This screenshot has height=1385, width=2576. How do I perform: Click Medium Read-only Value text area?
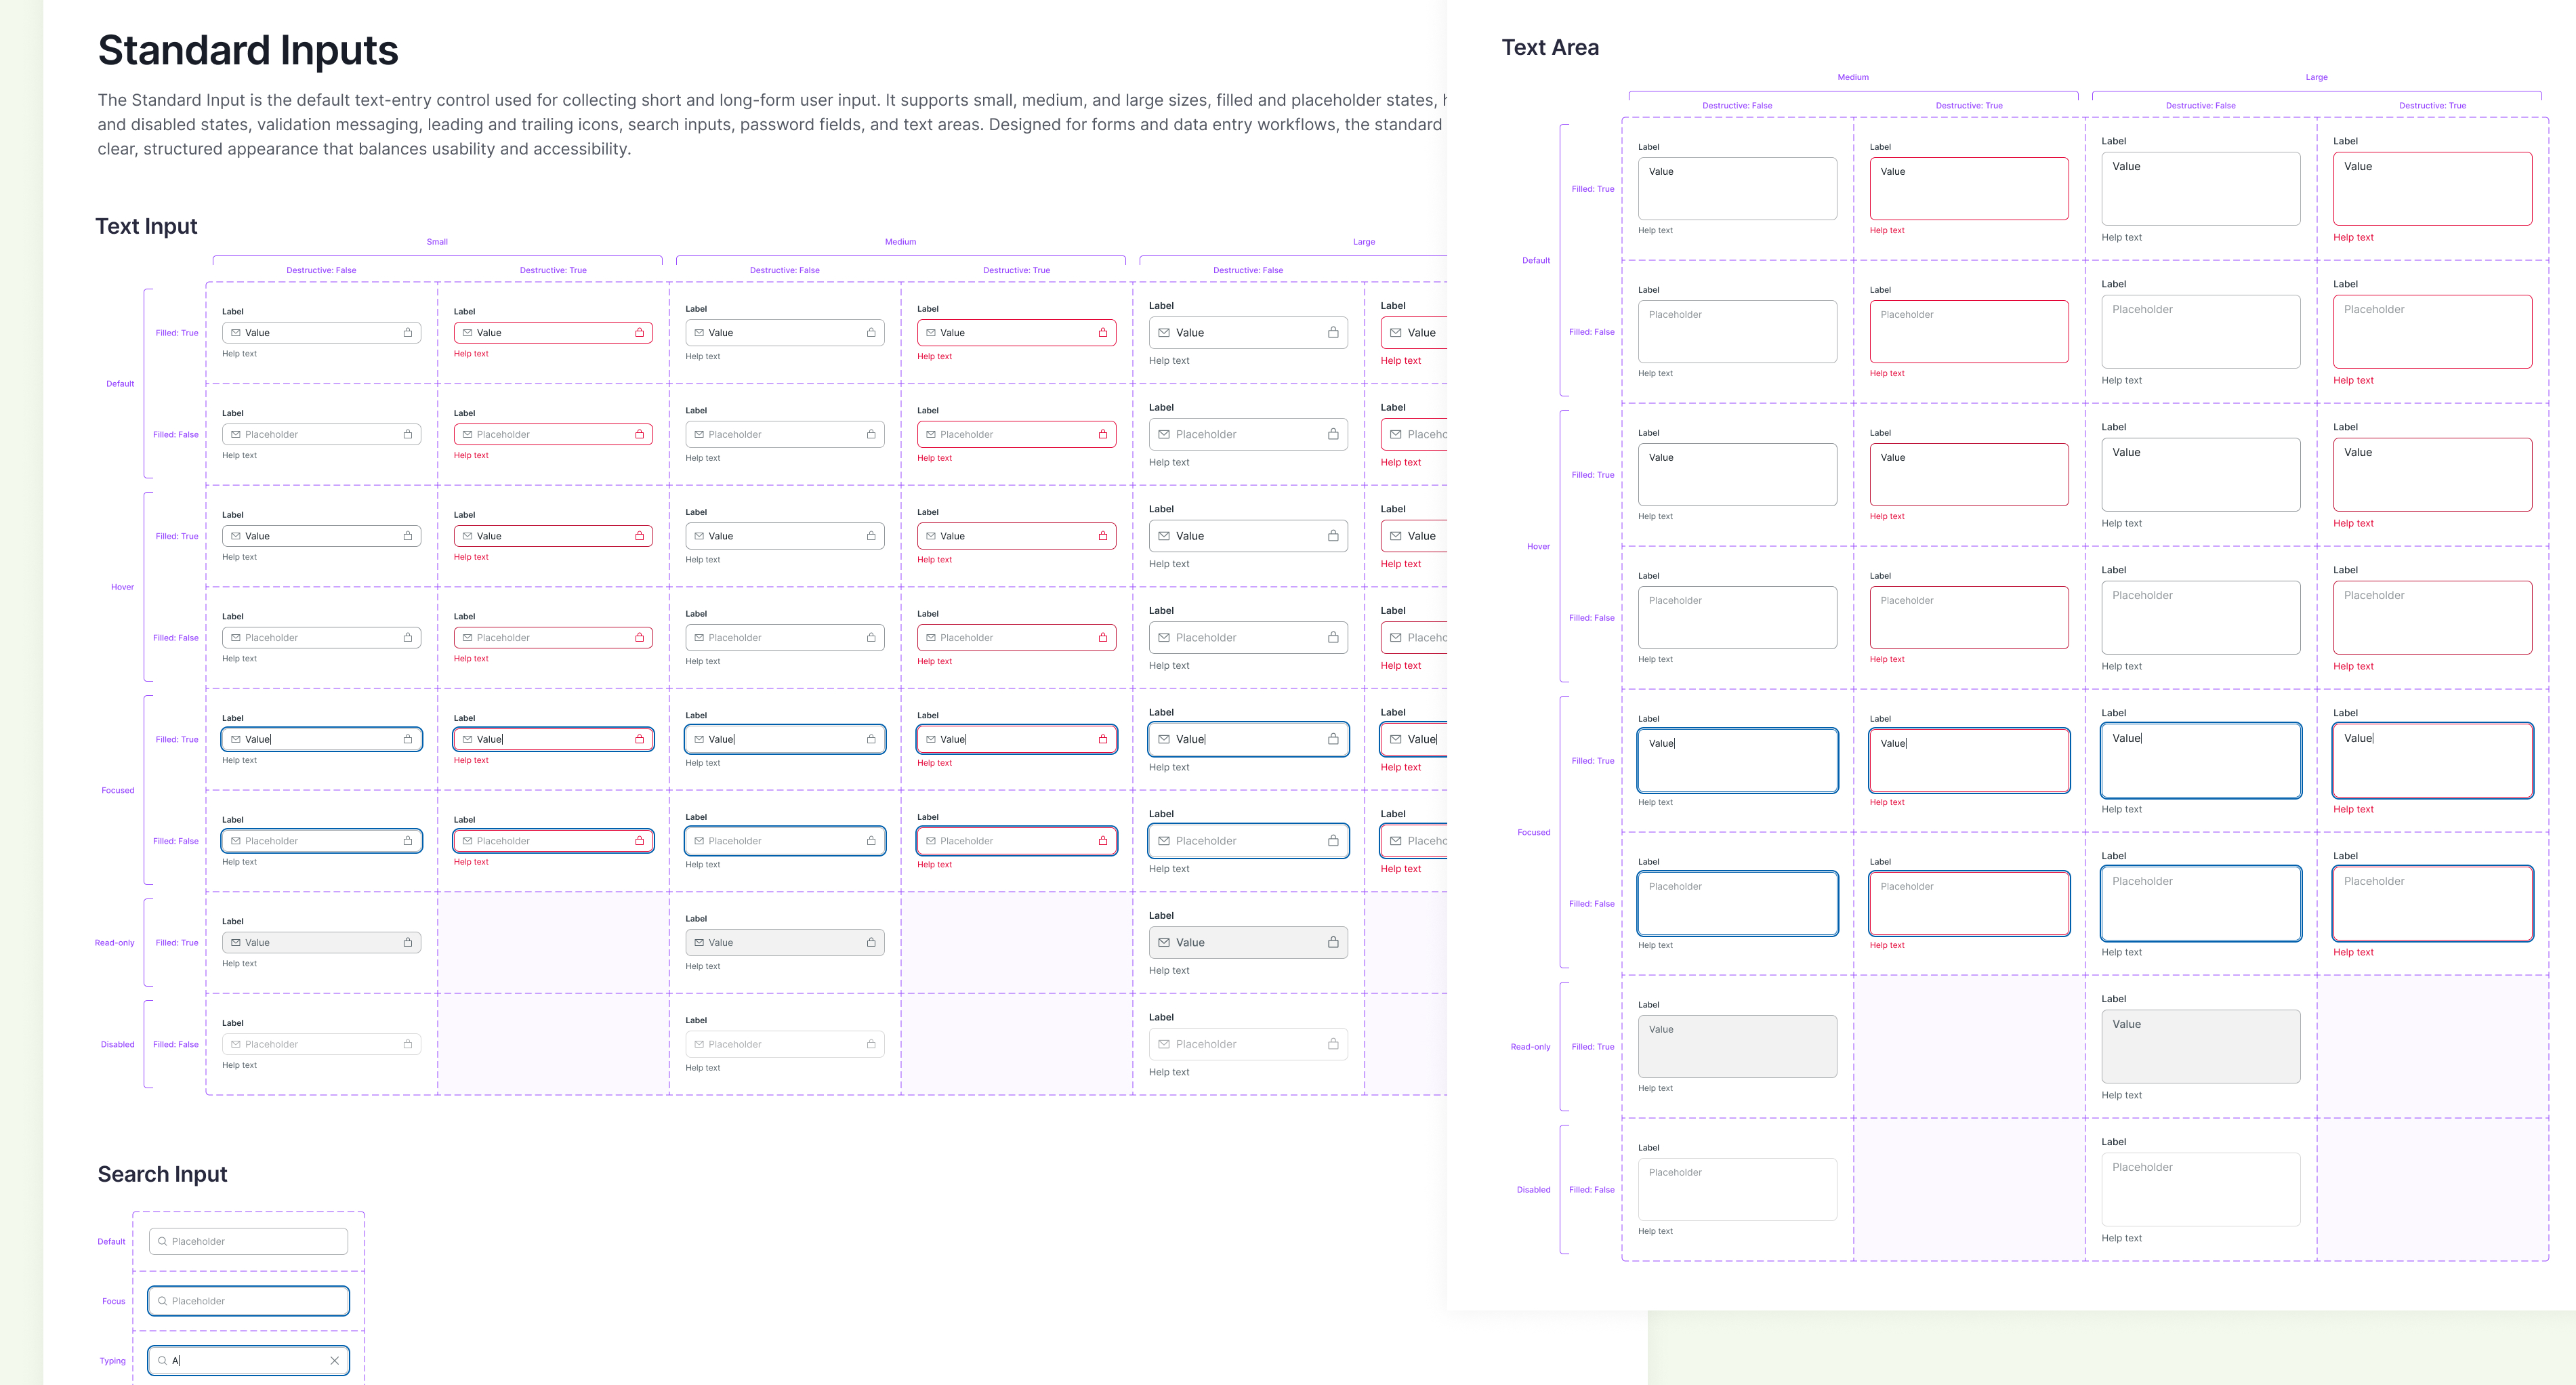click(x=1737, y=1047)
